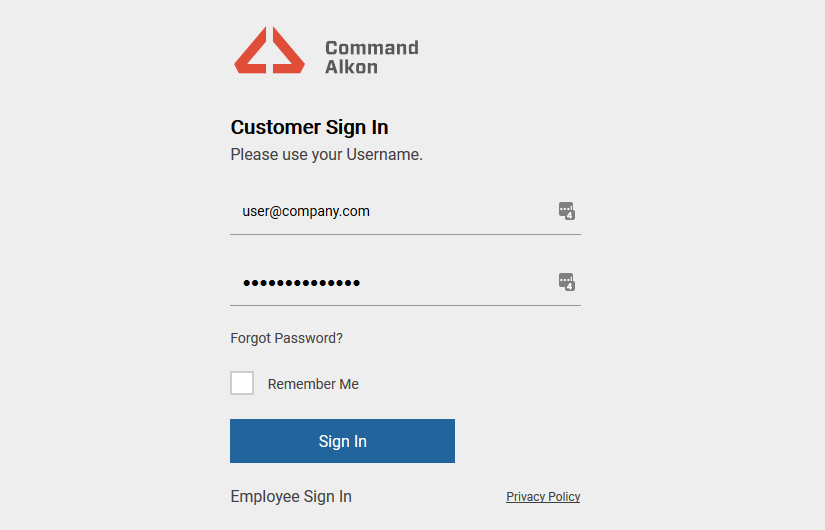Click the blue Sign In button
Viewport: 825px width, 530px height.
click(x=343, y=441)
